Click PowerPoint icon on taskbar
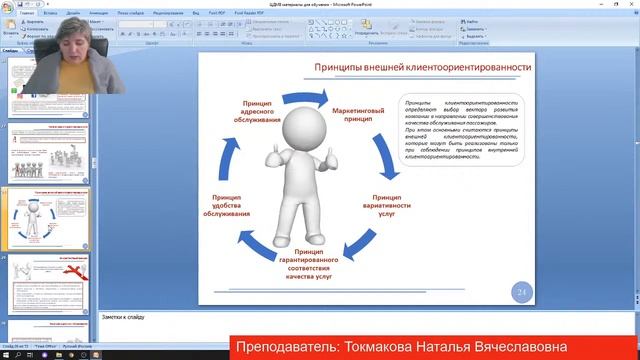Viewport: 640px width, 360px height. tap(96, 355)
